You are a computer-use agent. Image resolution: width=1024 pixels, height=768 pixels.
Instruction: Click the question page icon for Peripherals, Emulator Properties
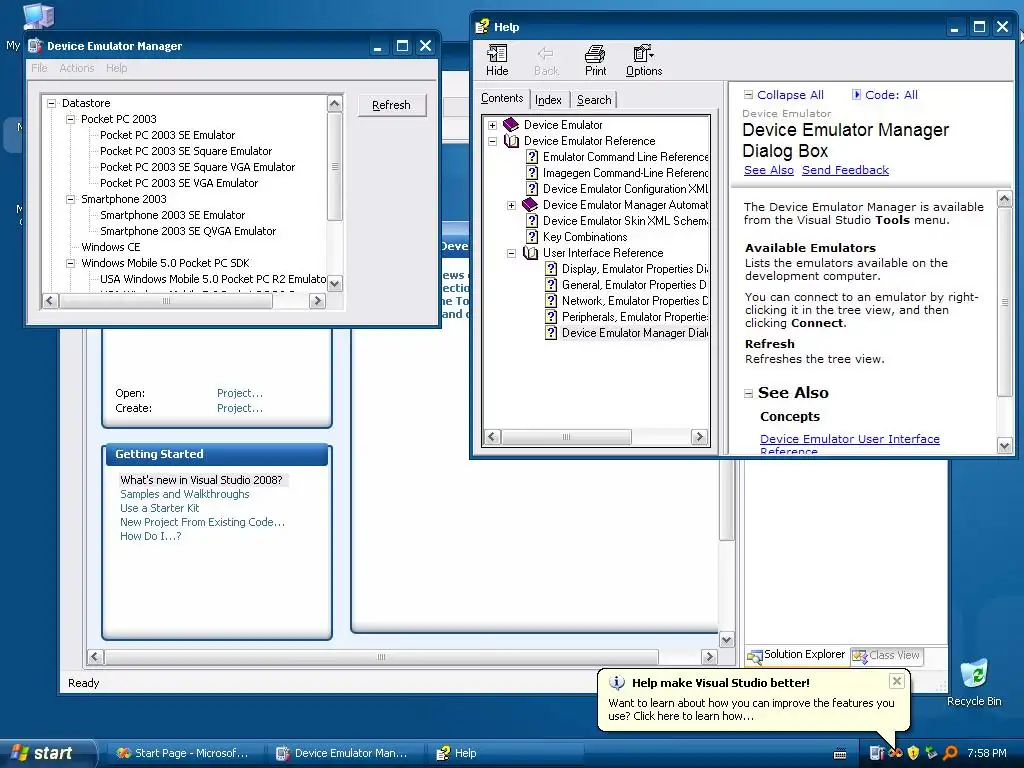pos(551,317)
